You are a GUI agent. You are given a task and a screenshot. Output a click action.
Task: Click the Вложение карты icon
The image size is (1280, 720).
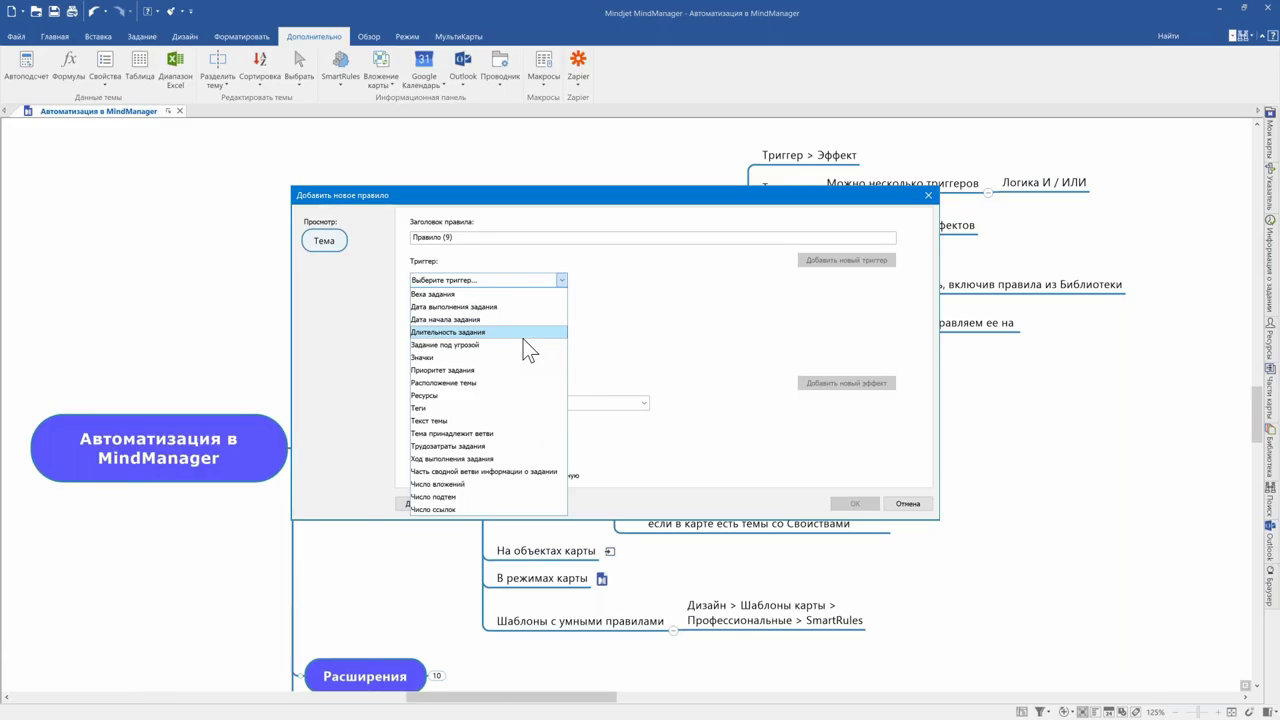pyautogui.click(x=381, y=60)
